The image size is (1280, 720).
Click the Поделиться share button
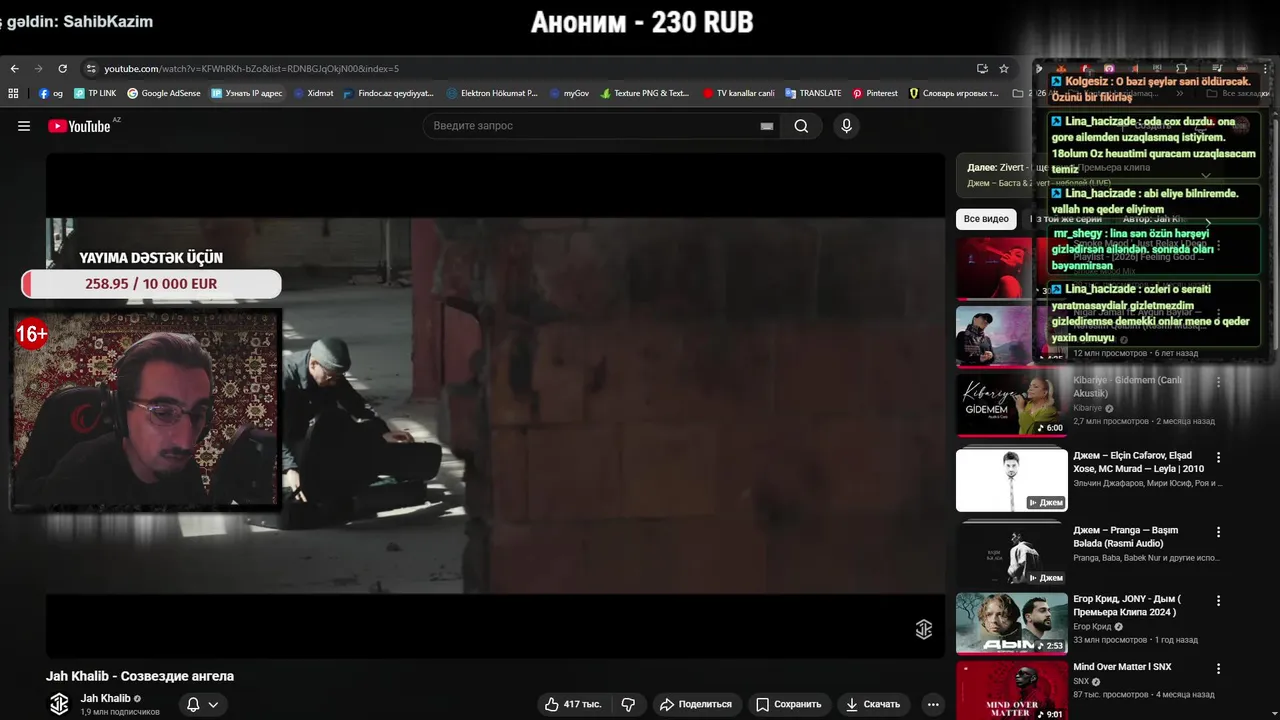click(697, 705)
